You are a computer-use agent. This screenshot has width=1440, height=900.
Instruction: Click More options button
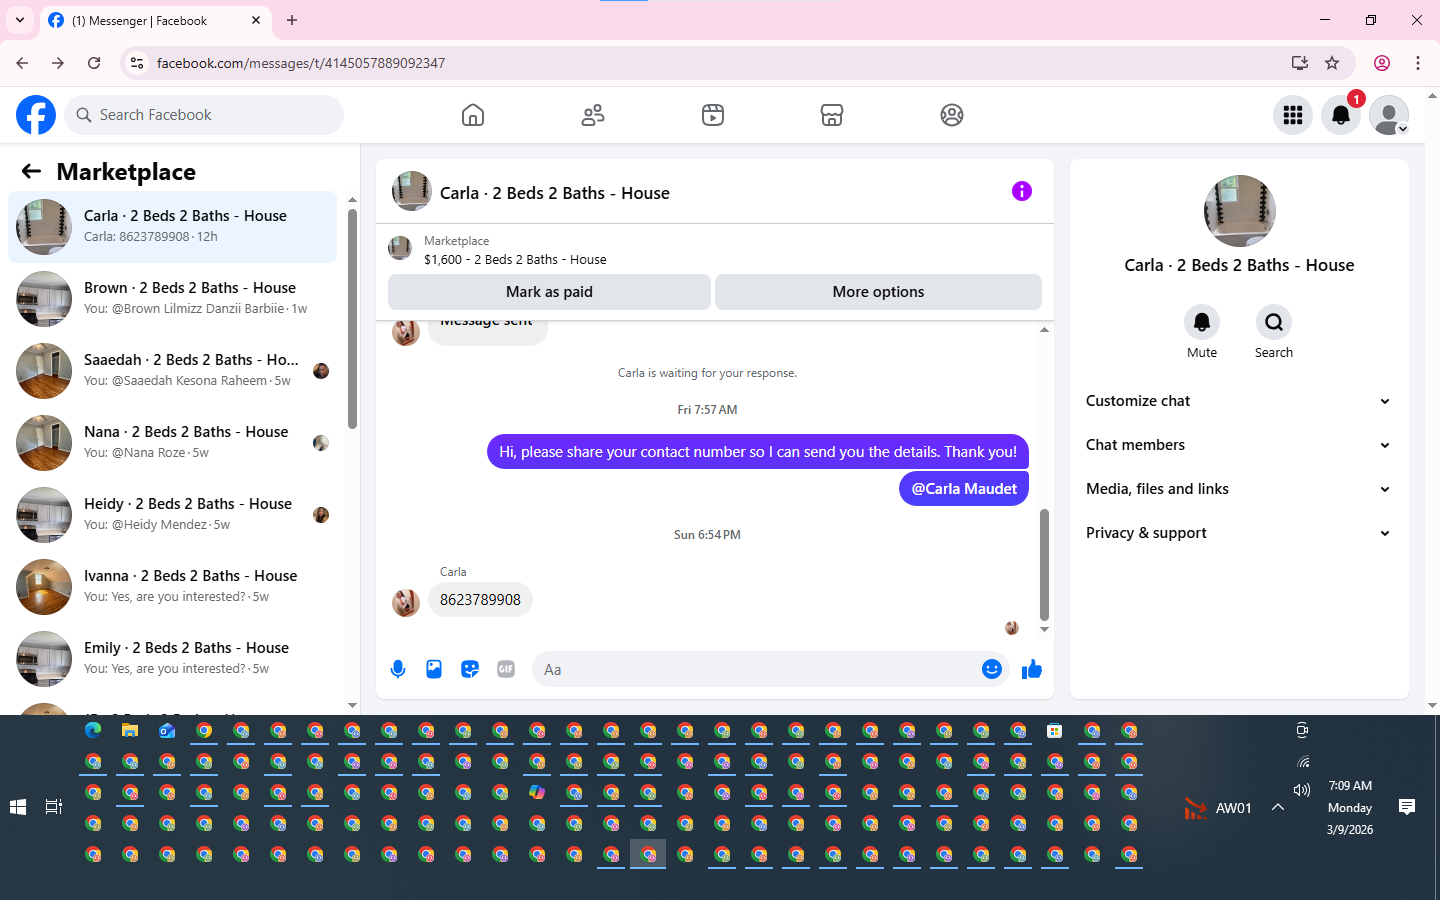click(x=878, y=292)
